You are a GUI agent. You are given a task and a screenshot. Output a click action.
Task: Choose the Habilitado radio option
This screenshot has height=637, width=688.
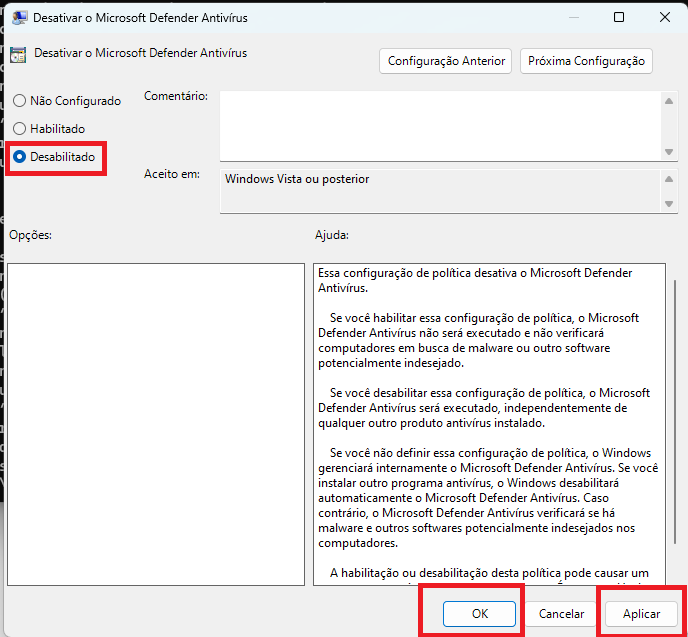20,129
